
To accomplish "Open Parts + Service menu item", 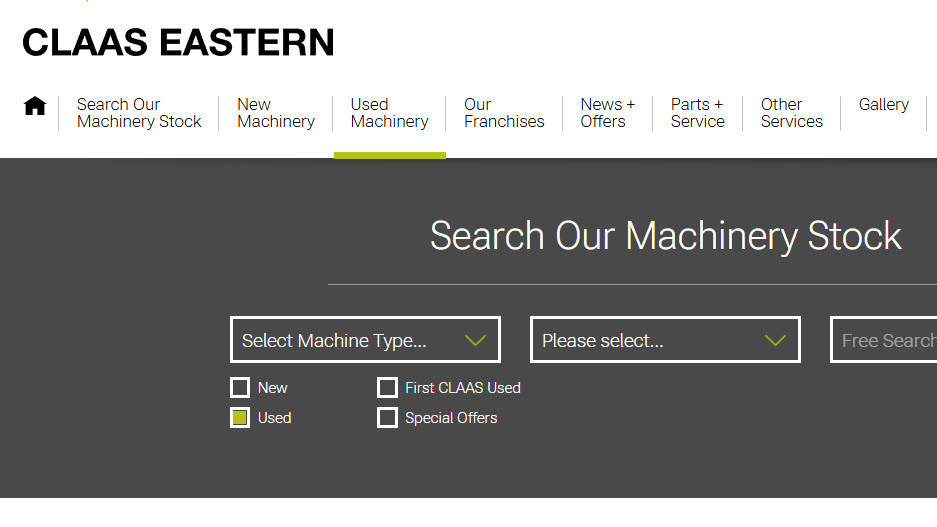I will pyautogui.click(x=697, y=113).
